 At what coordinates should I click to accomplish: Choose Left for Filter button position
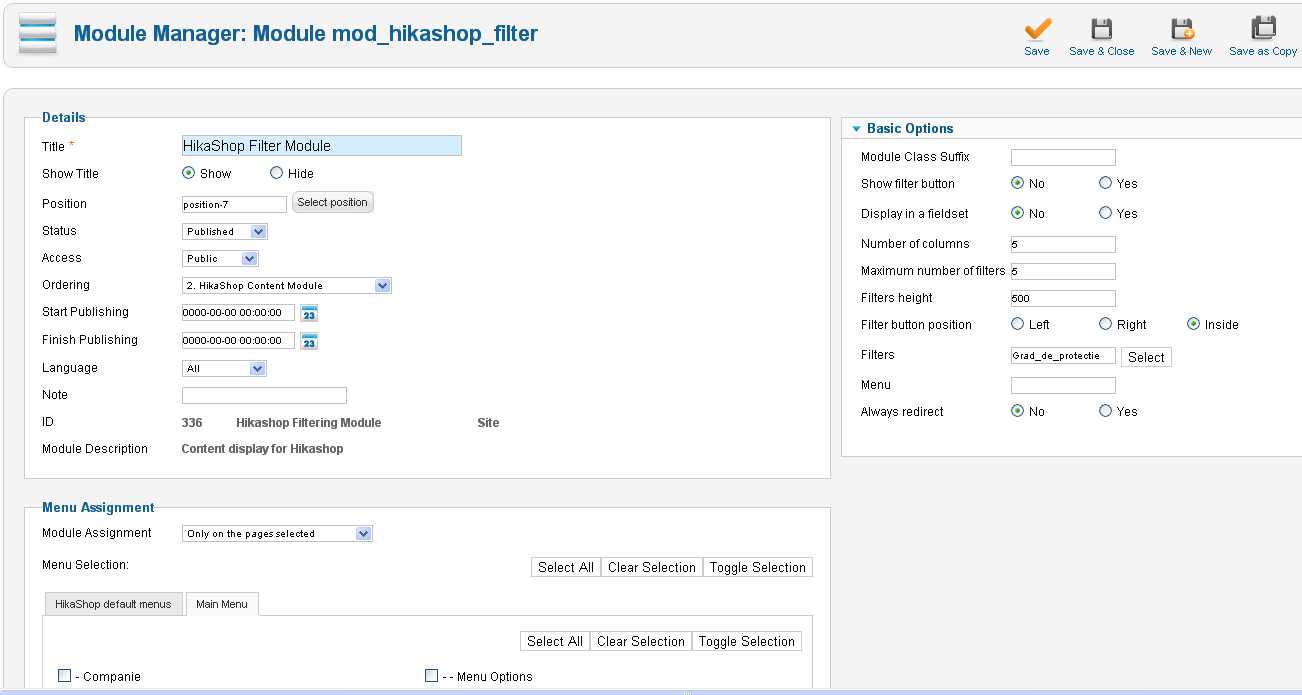point(1018,324)
